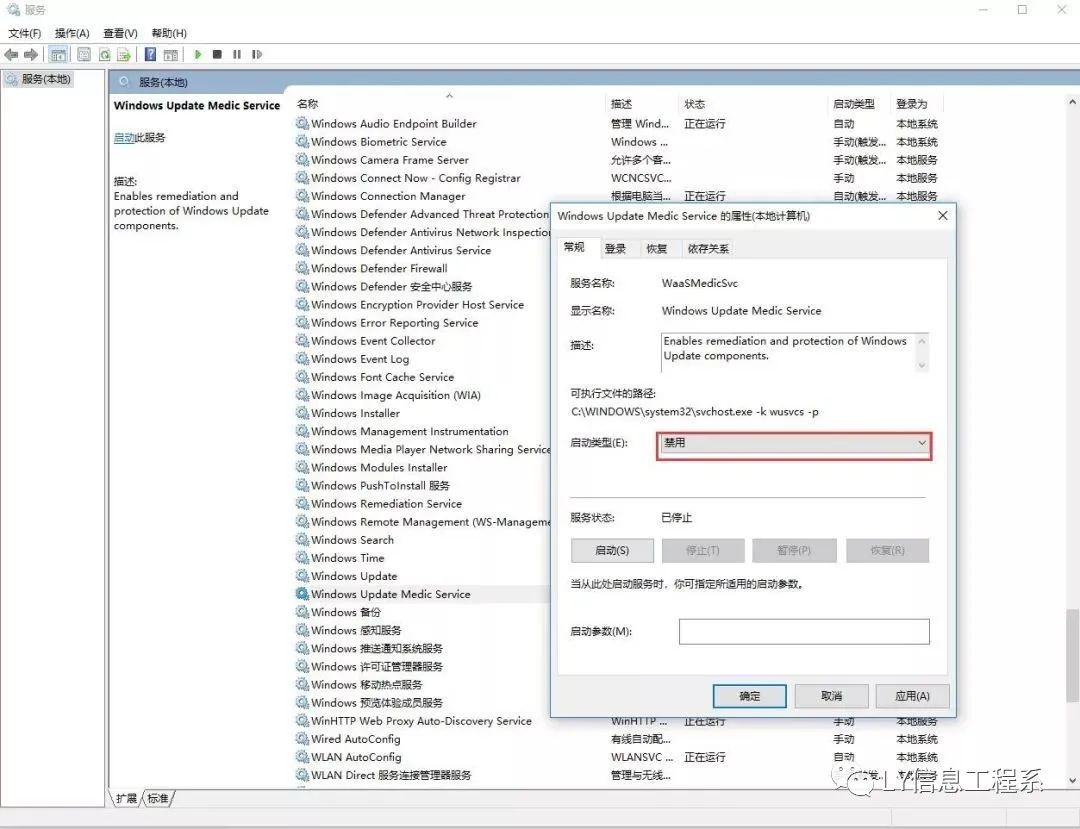
Task: Switch to the 依存关系 tab in properties dialog
Action: pyautogui.click(x=708, y=249)
